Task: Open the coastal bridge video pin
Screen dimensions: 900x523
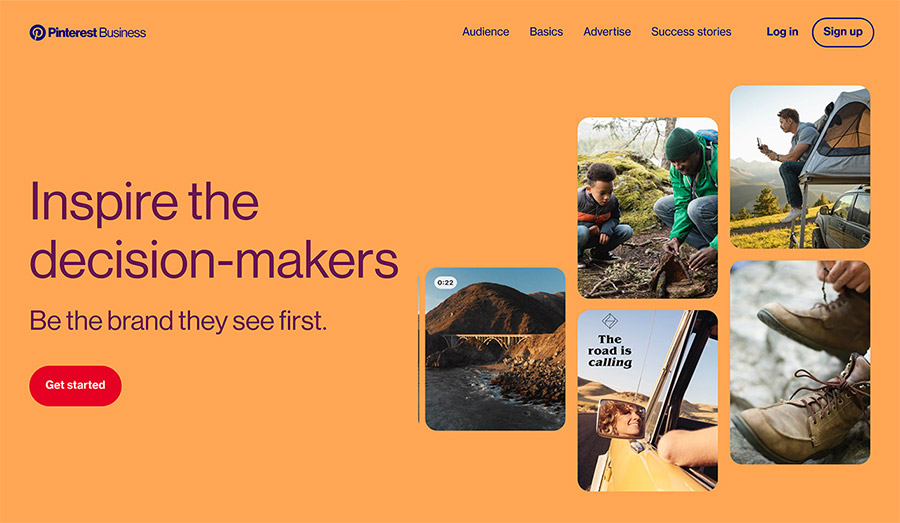Action: pyautogui.click(x=495, y=349)
